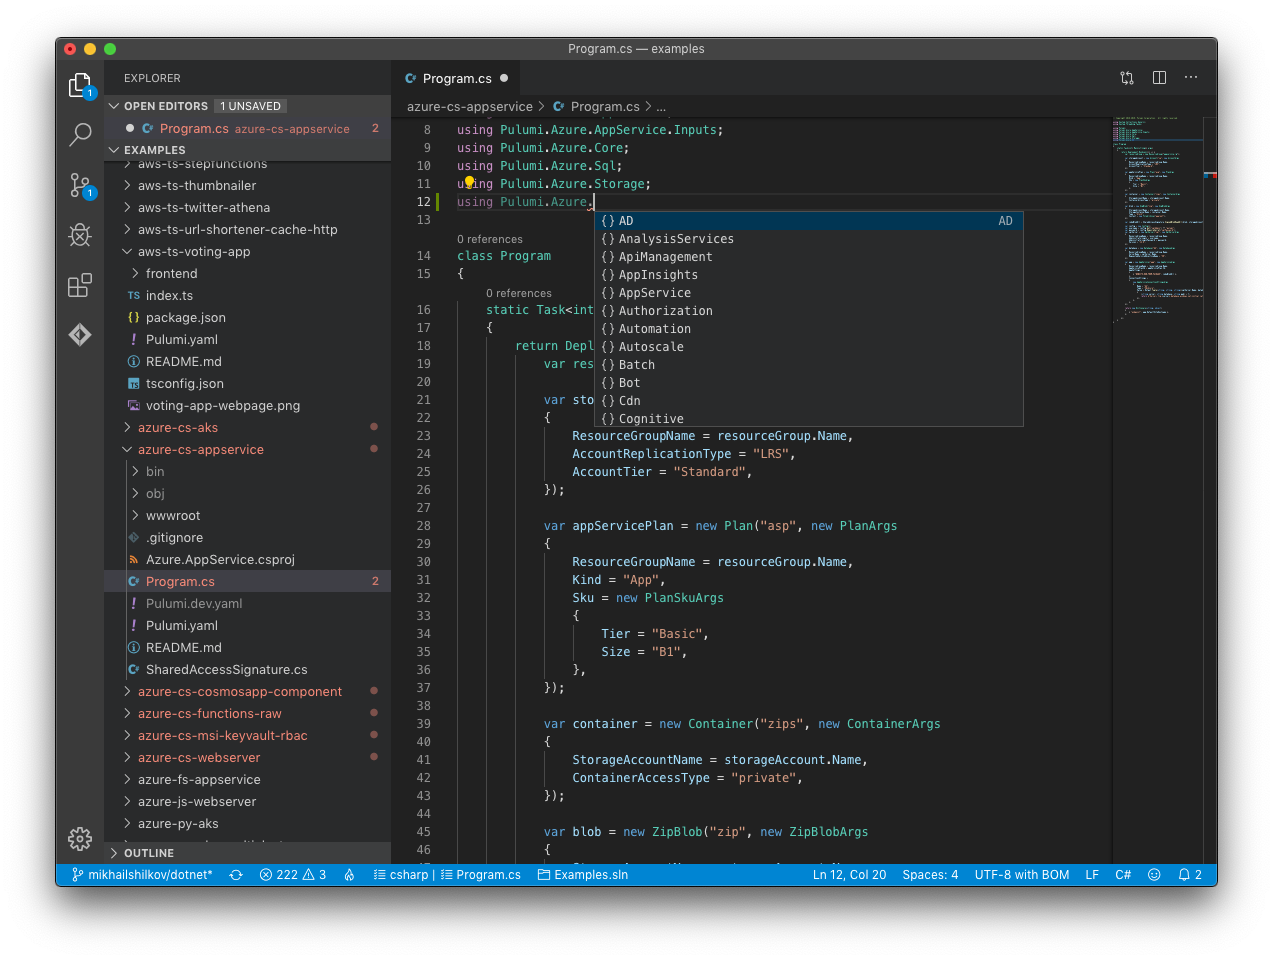Open the Search view from the activity bar
The height and width of the screenshot is (960, 1273).
click(80, 135)
